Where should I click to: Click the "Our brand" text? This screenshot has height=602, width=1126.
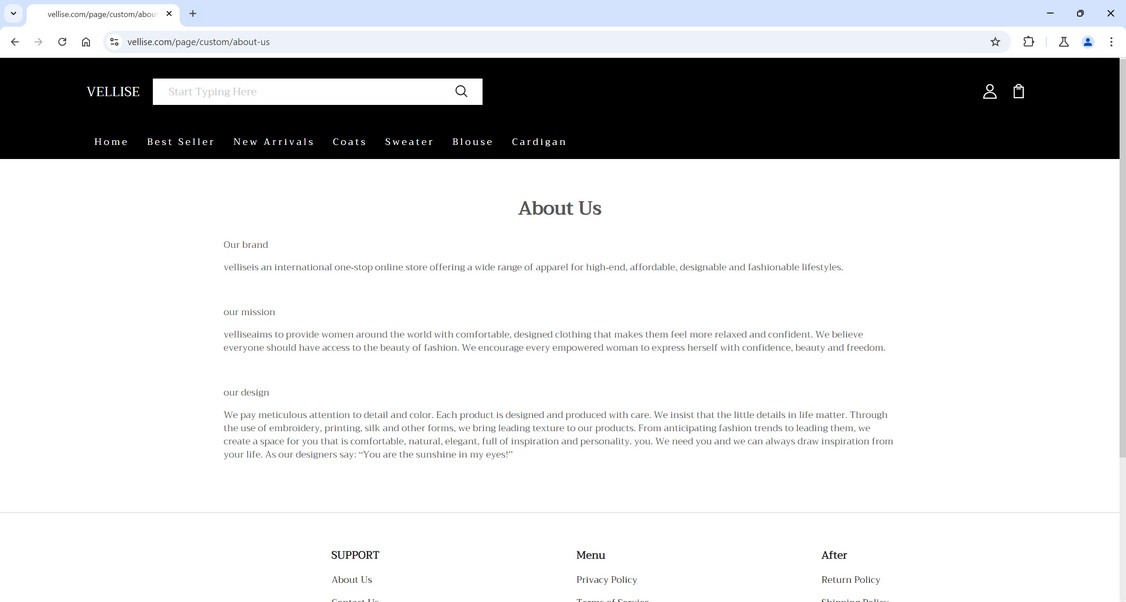246,244
